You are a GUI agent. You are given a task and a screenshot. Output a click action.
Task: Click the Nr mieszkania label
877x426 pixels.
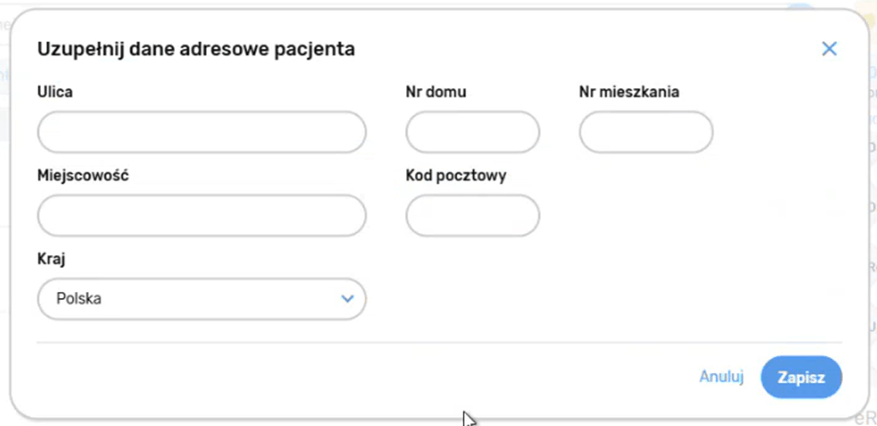pyautogui.click(x=629, y=92)
